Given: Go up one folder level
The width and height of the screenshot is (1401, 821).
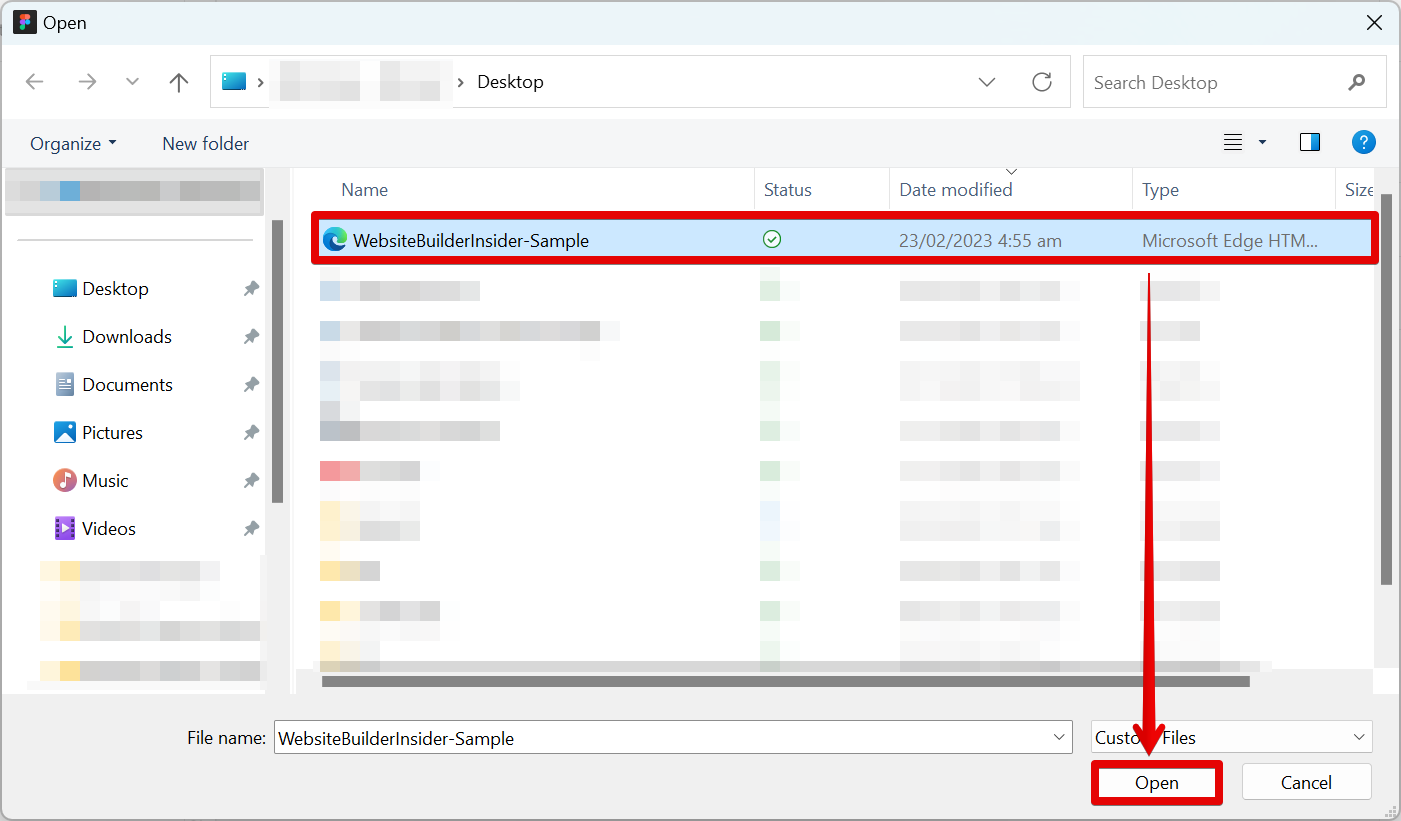Looking at the screenshot, I should [179, 82].
